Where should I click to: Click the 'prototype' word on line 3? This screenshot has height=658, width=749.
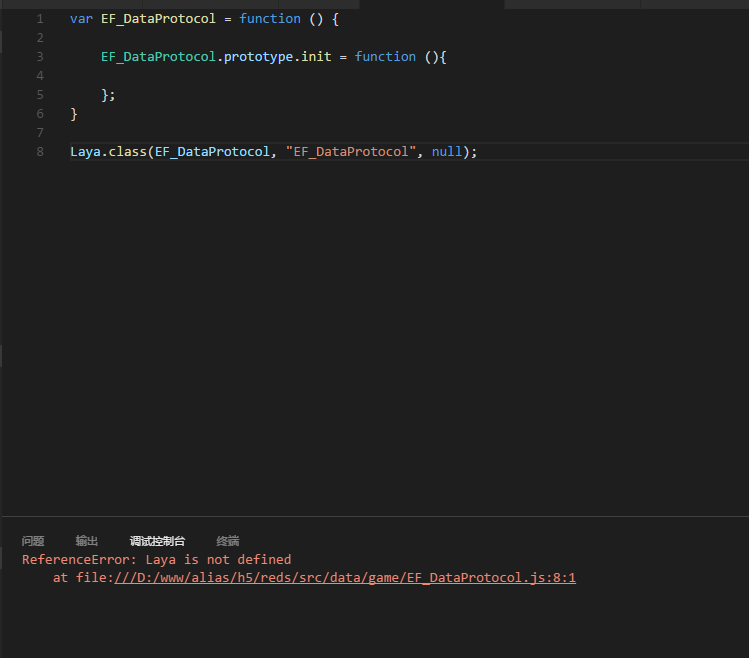[x=258, y=57]
